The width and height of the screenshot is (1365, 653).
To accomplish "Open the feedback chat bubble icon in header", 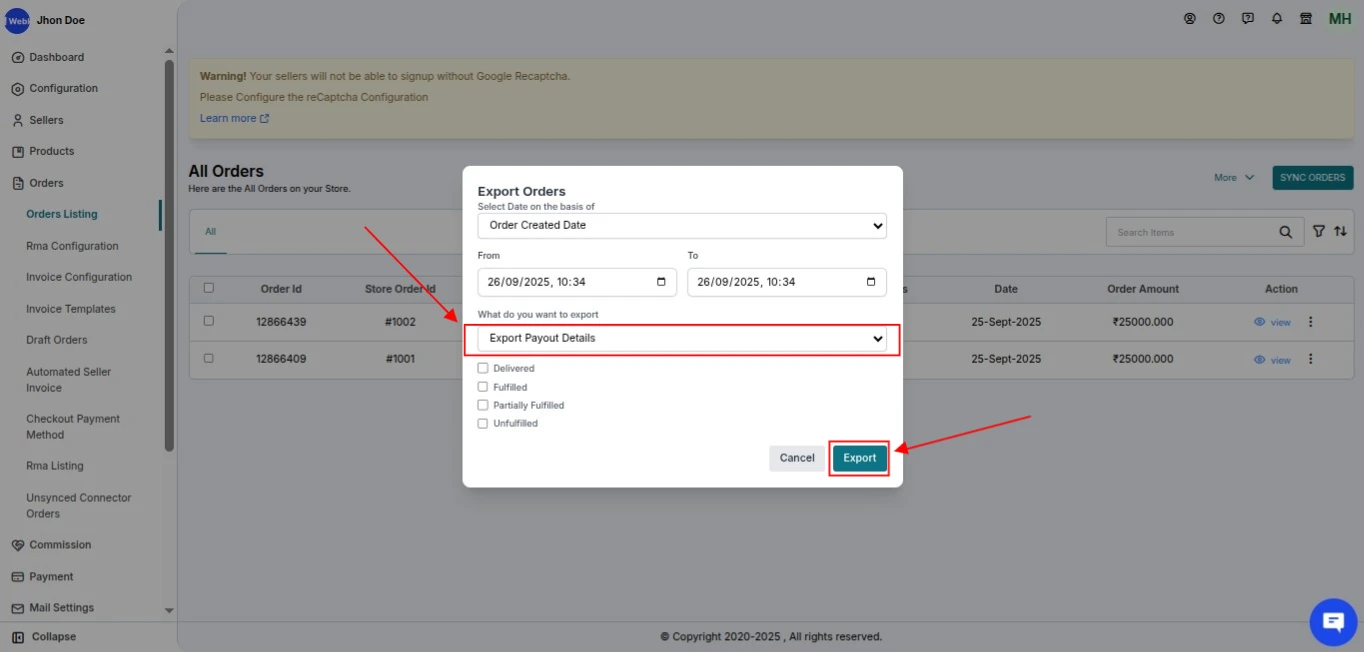I will (x=1247, y=18).
